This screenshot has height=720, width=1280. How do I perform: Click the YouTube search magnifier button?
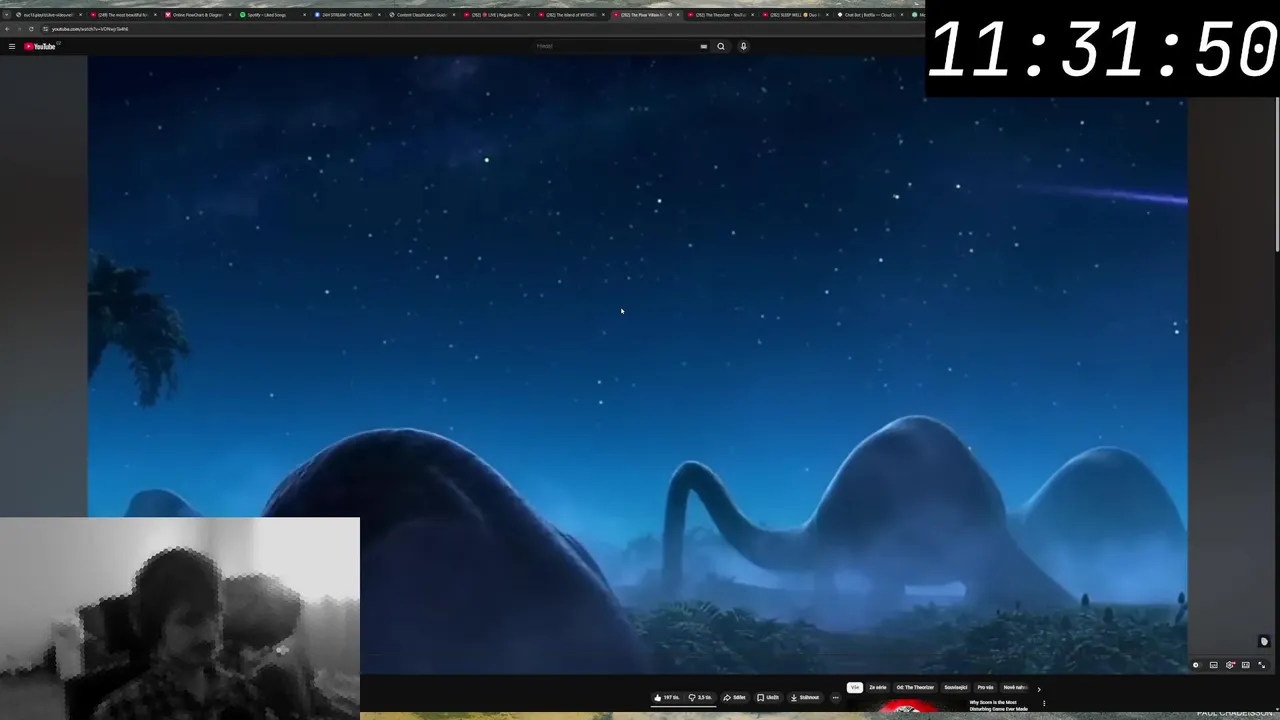[x=720, y=46]
